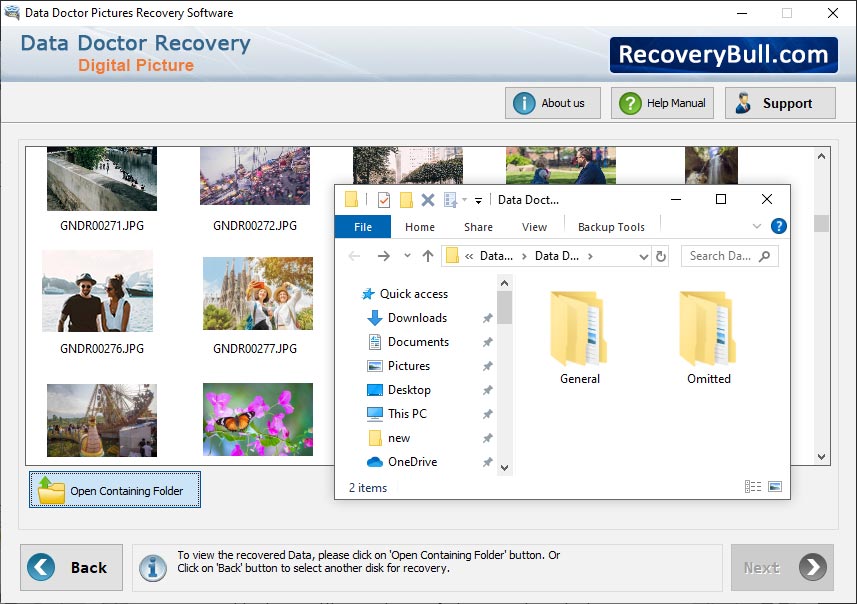Click navigation pane scroll down arrow
857x604 pixels.
click(504, 468)
